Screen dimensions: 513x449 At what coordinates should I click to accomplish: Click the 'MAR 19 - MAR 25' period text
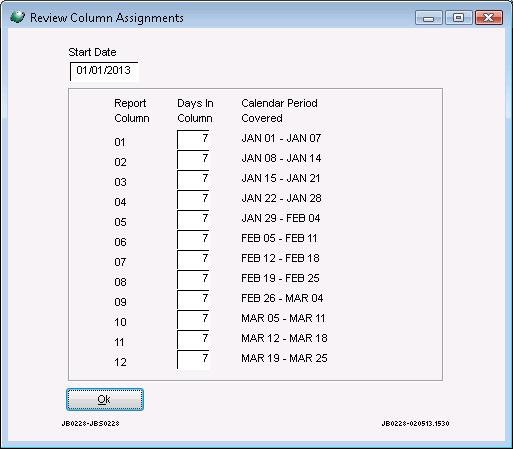284,358
